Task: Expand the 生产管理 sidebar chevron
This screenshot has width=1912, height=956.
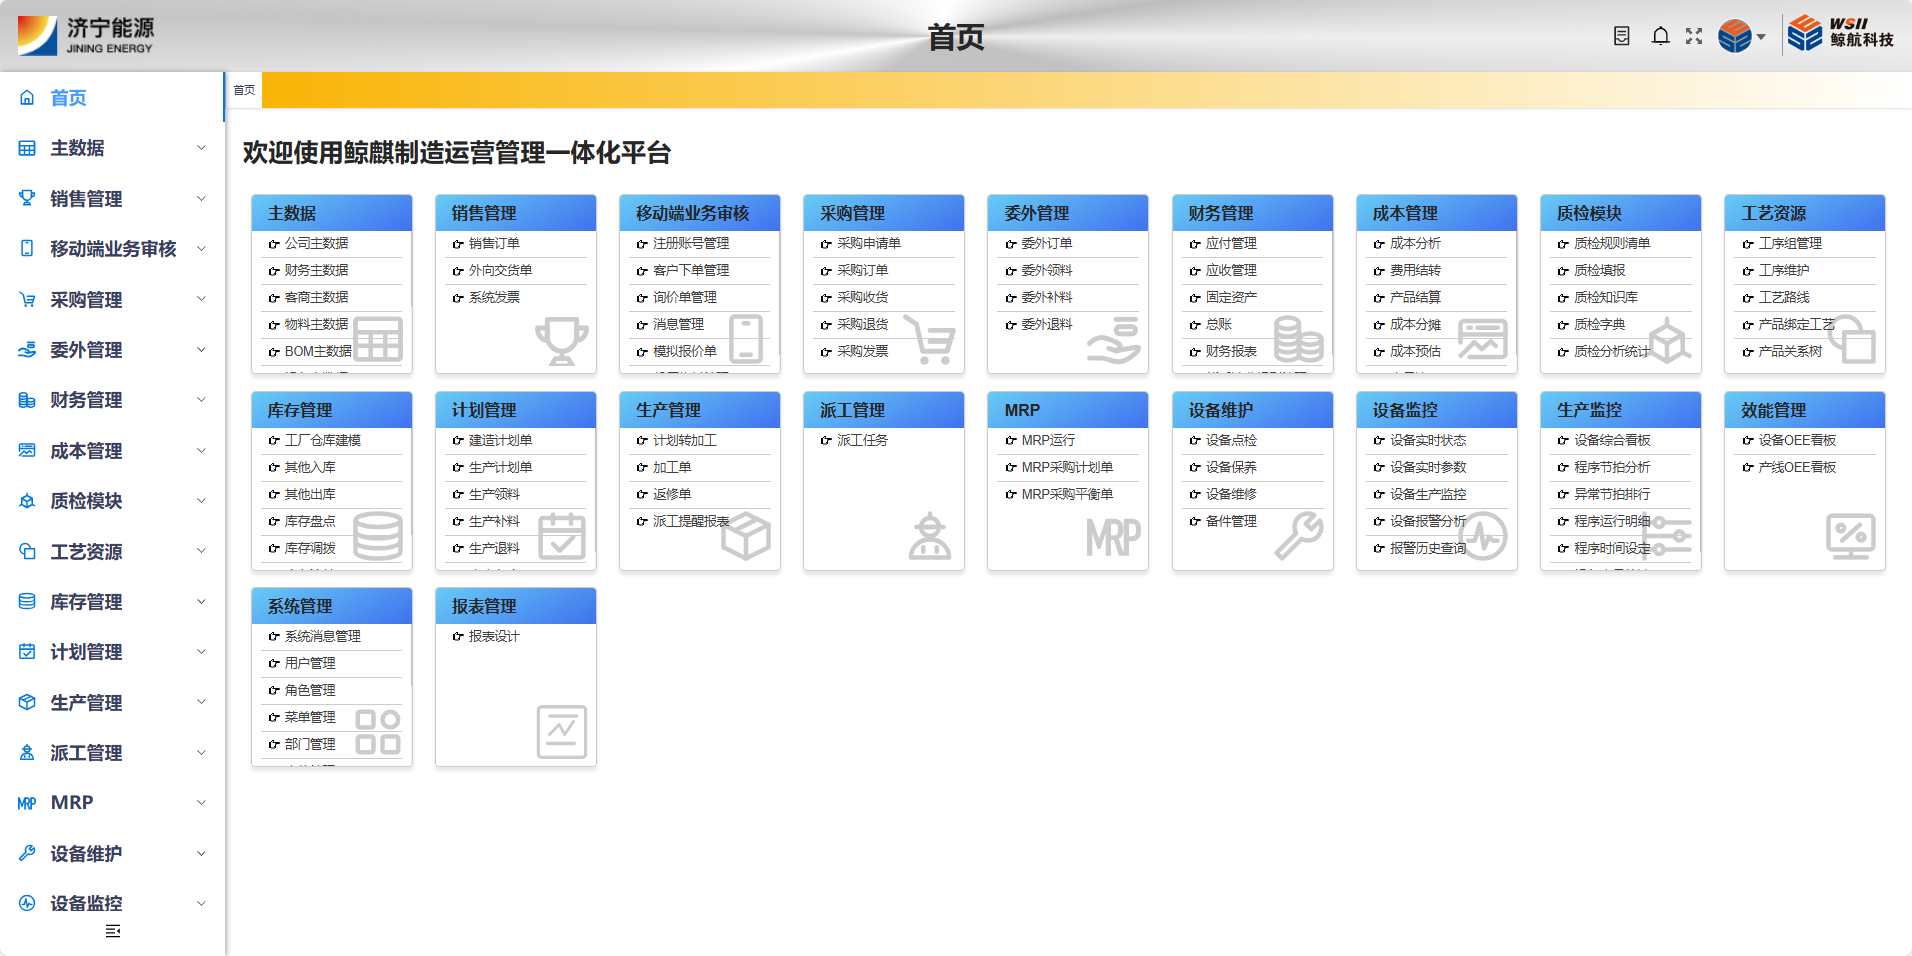Action: coord(201,702)
